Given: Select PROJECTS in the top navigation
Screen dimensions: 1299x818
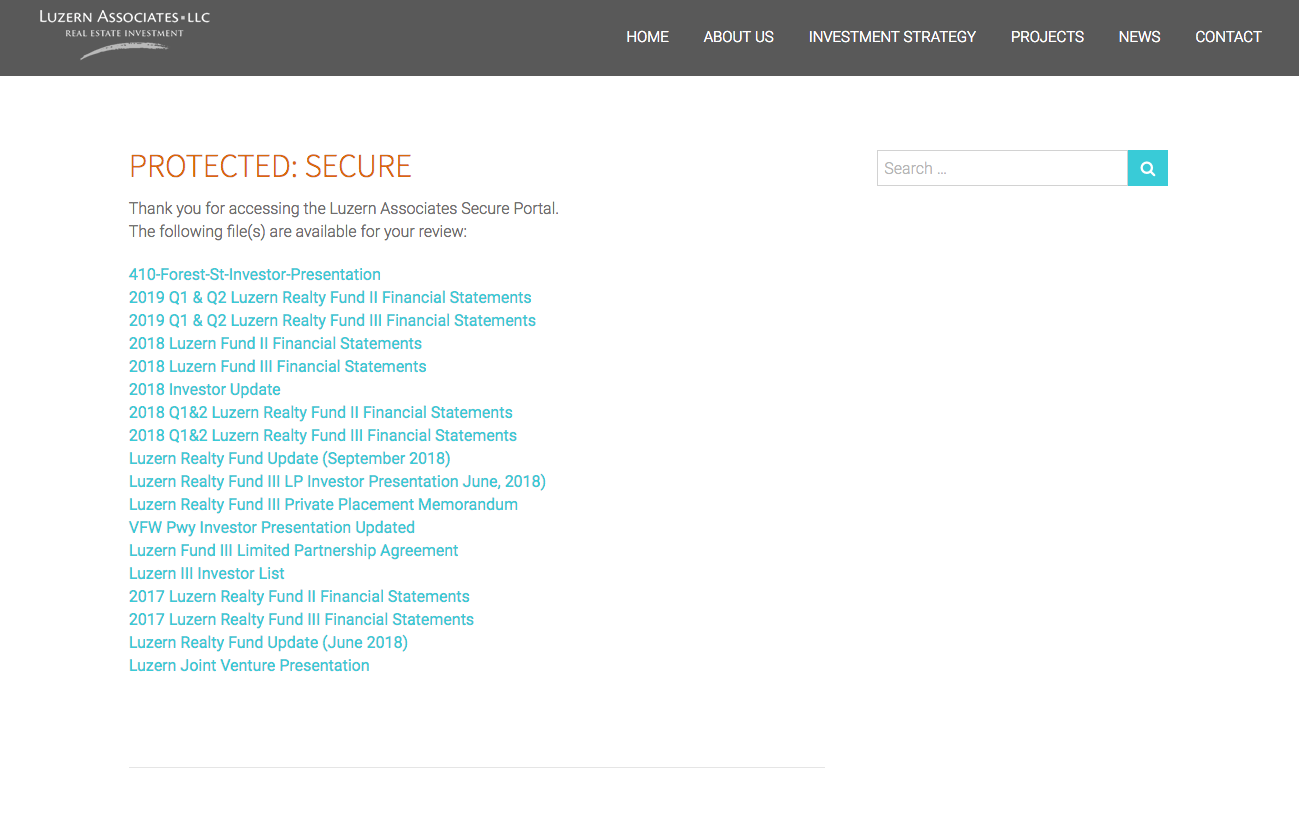Looking at the screenshot, I should coord(1047,37).
